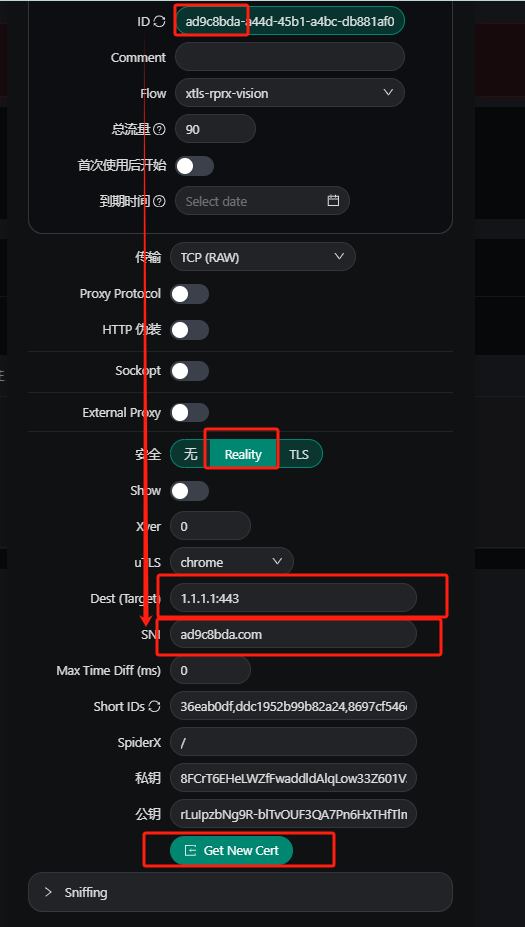Toggle the 首次使用后开始 switch
The width and height of the screenshot is (525, 927).
[195, 166]
